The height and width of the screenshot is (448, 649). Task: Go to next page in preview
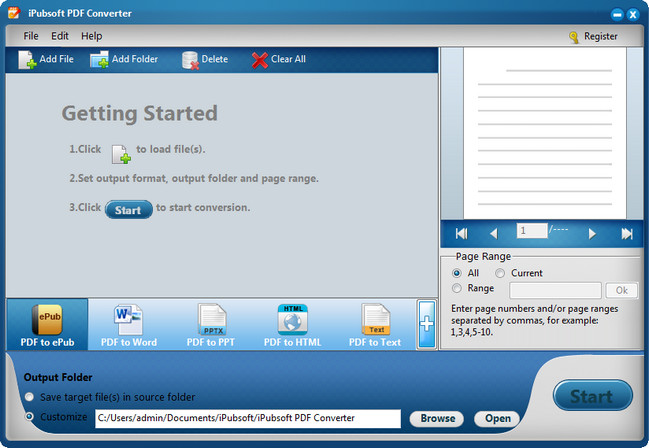coord(592,233)
